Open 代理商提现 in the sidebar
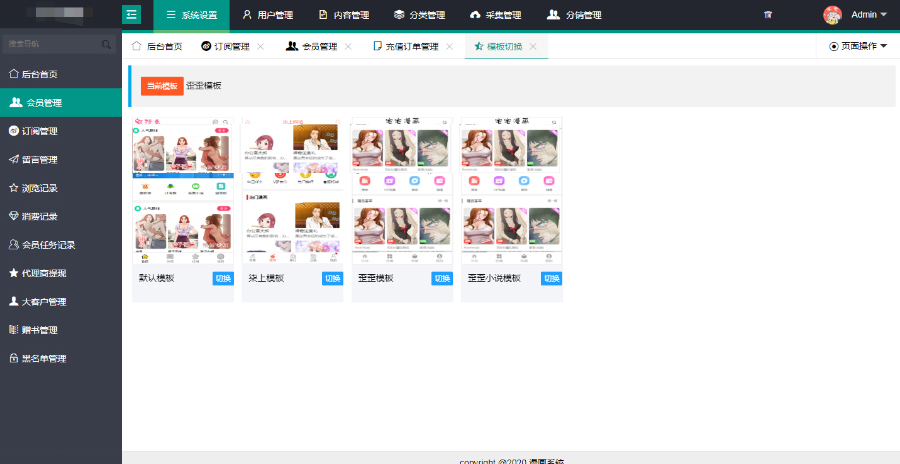 click(x=44, y=273)
